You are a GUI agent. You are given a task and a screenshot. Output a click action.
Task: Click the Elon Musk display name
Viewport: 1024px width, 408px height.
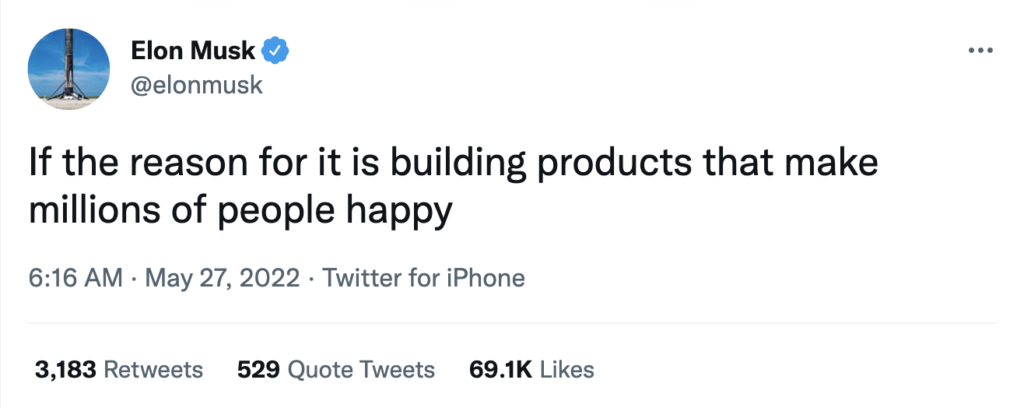coord(193,49)
